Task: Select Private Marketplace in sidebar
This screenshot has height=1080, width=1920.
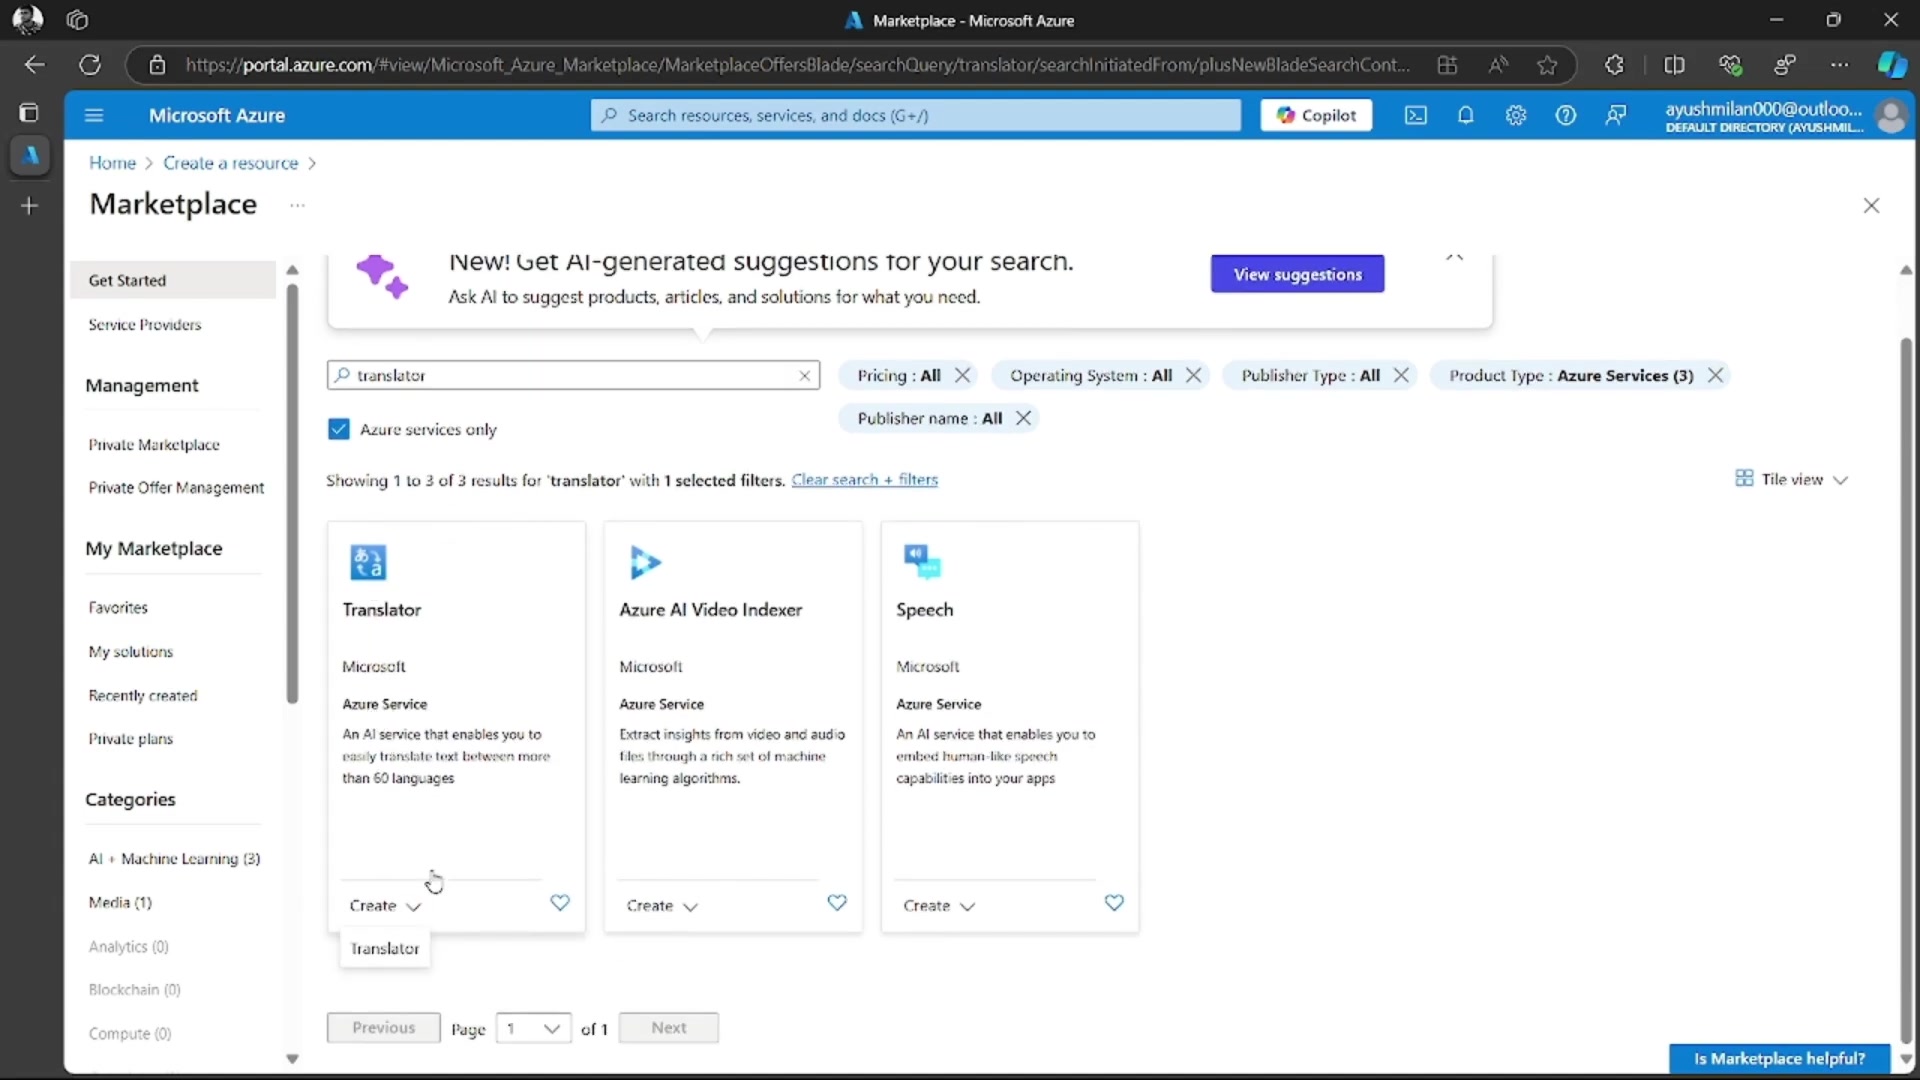Action: click(x=154, y=445)
